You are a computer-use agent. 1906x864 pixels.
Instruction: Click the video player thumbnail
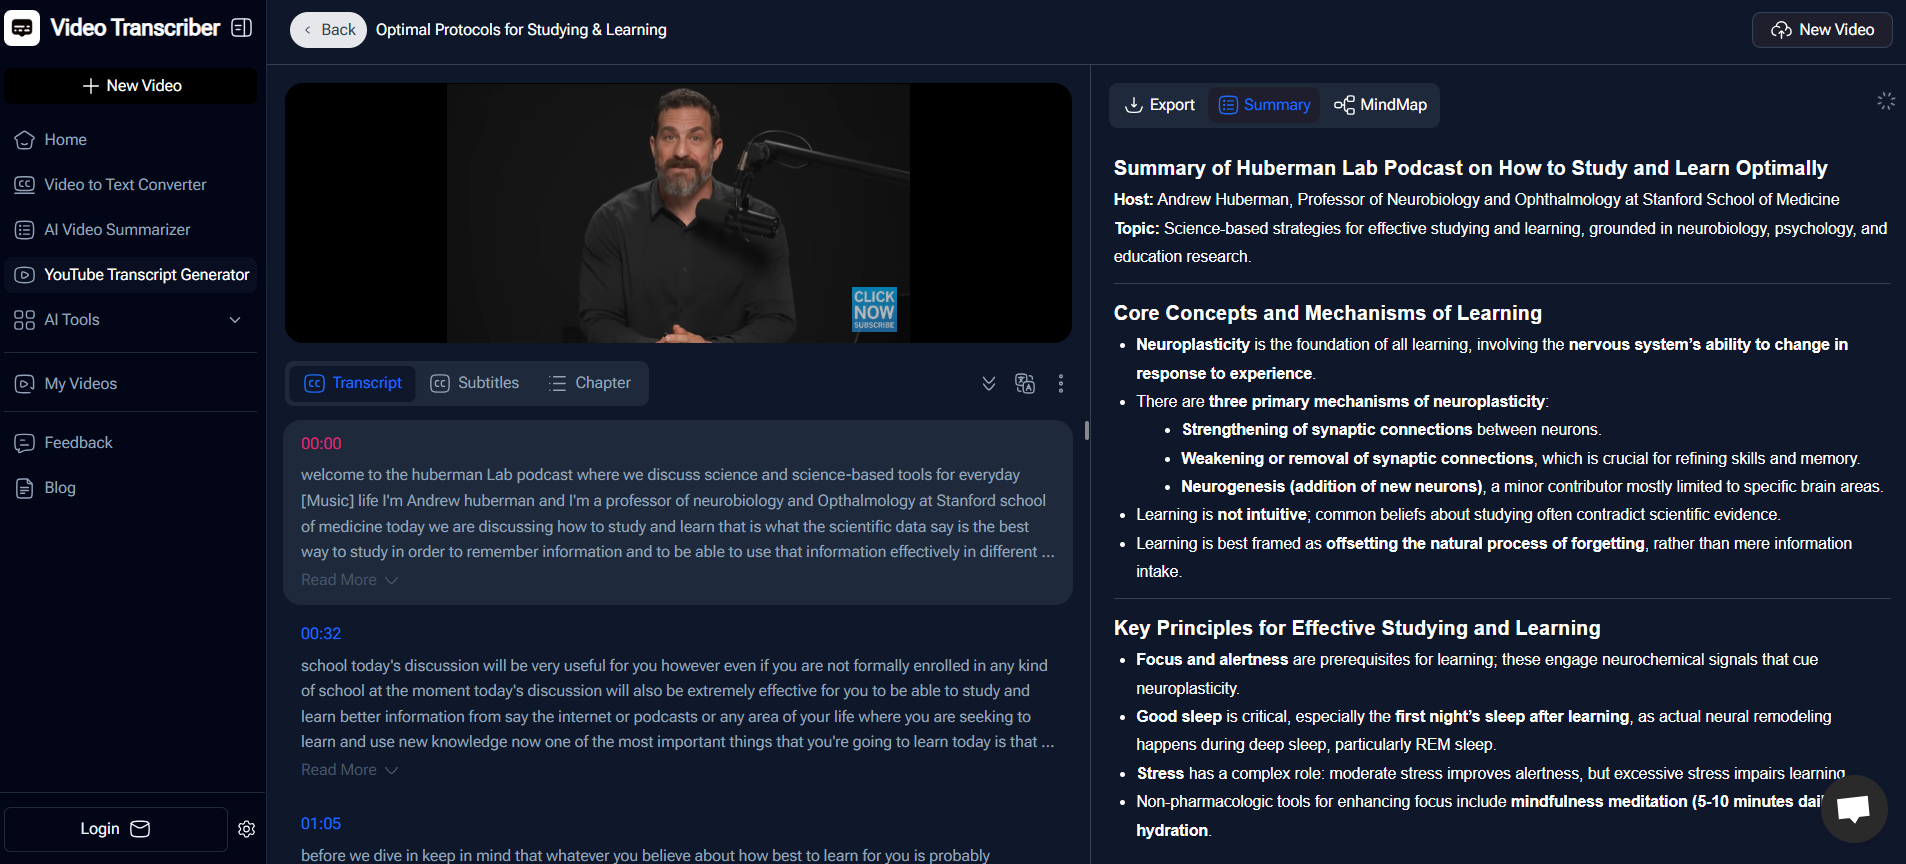pos(678,213)
